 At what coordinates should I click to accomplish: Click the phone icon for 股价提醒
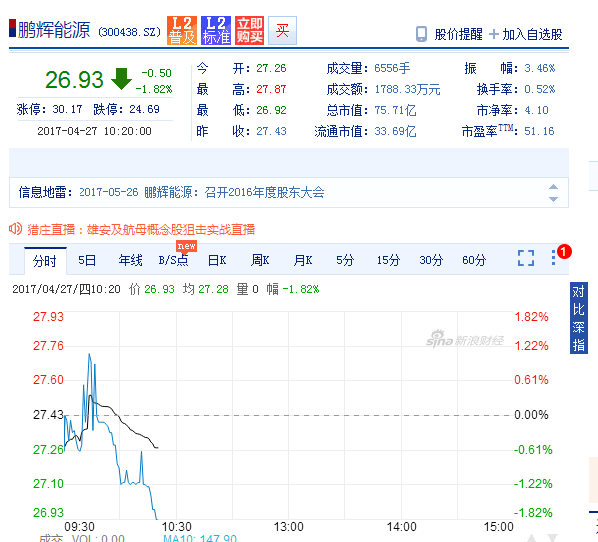tap(421, 34)
